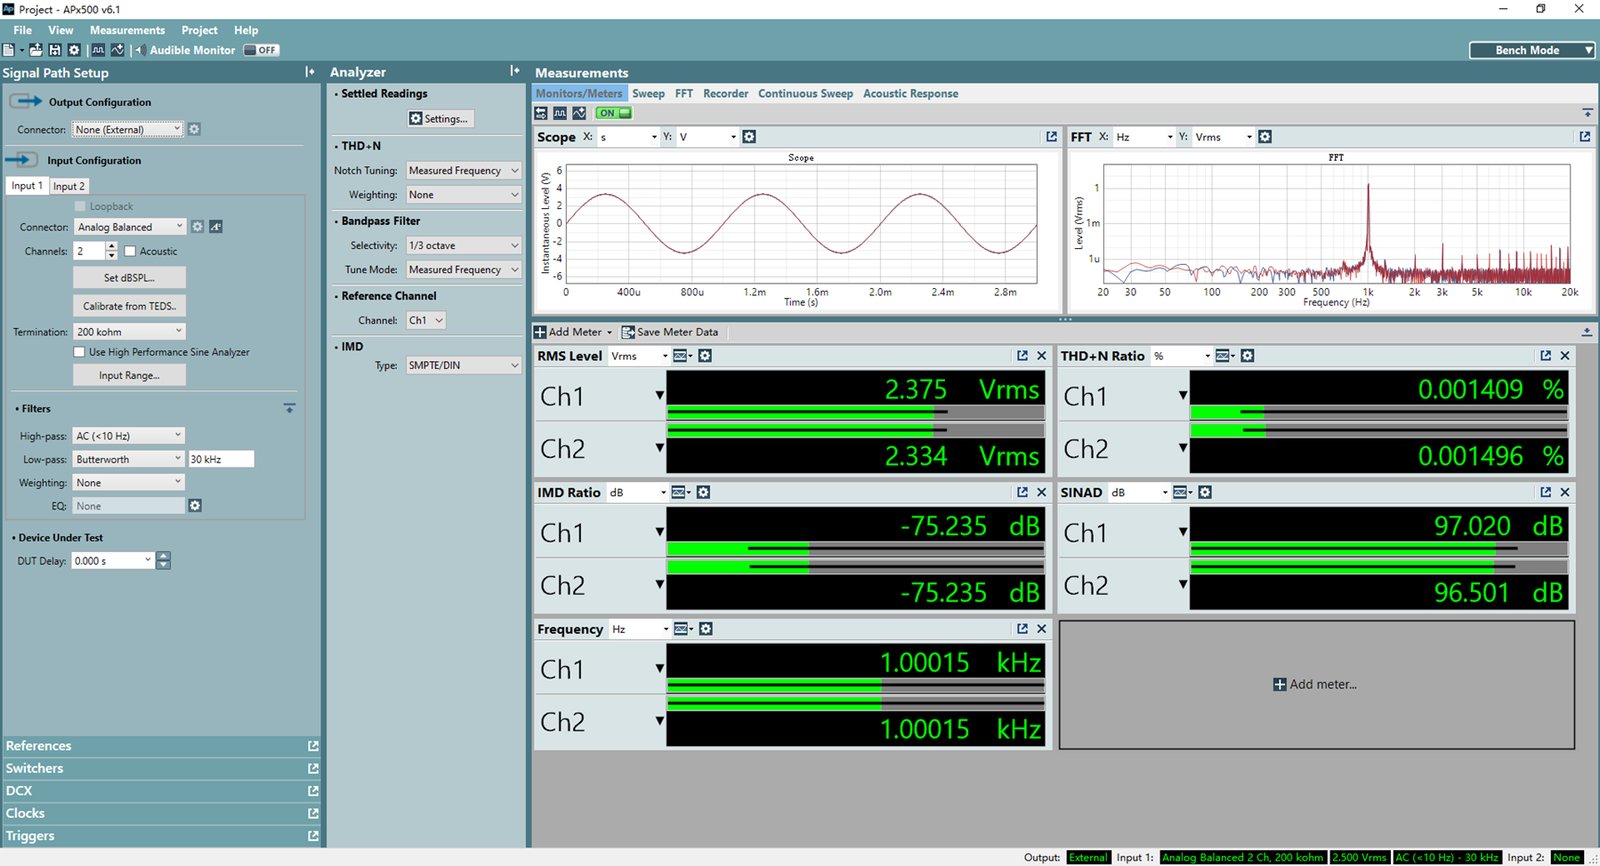Open the Notch Tuning dropdown
This screenshot has width=1600, height=866.
pos(463,171)
